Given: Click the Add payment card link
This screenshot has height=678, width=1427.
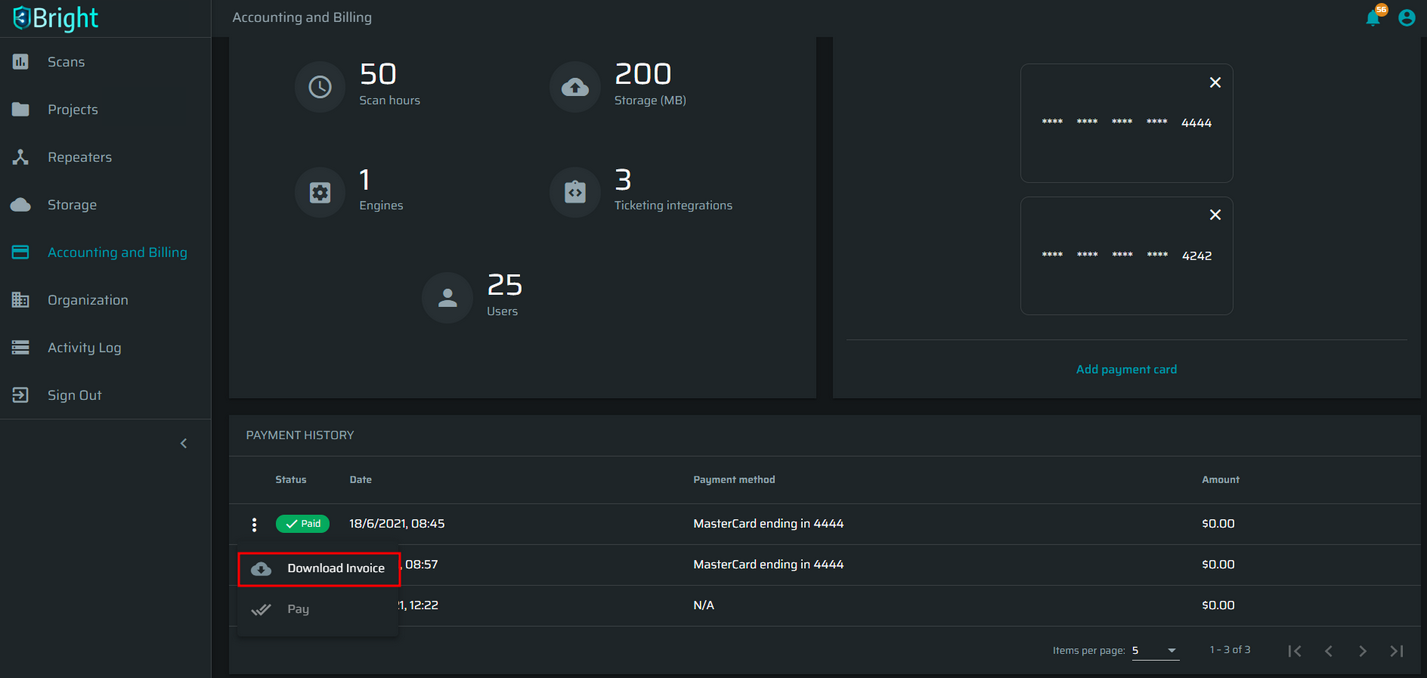Looking at the screenshot, I should coord(1126,369).
